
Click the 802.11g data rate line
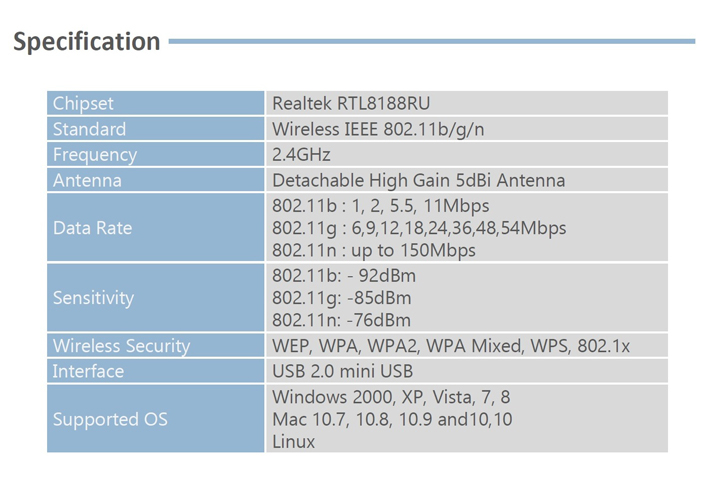click(419, 228)
